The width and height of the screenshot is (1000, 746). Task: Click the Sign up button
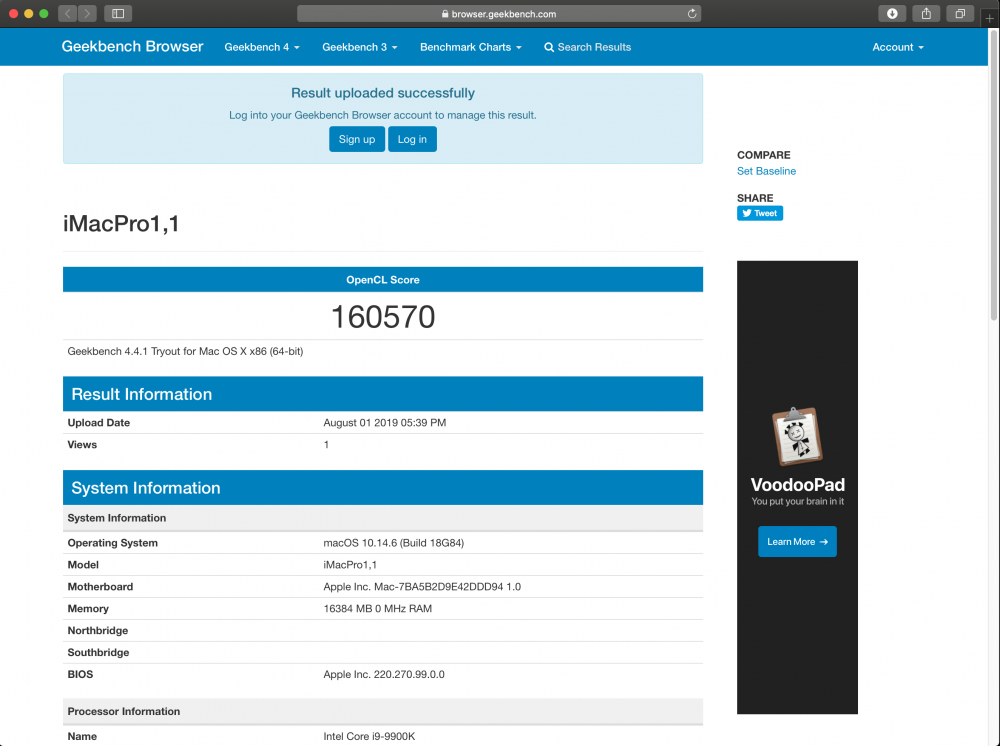click(x=357, y=139)
